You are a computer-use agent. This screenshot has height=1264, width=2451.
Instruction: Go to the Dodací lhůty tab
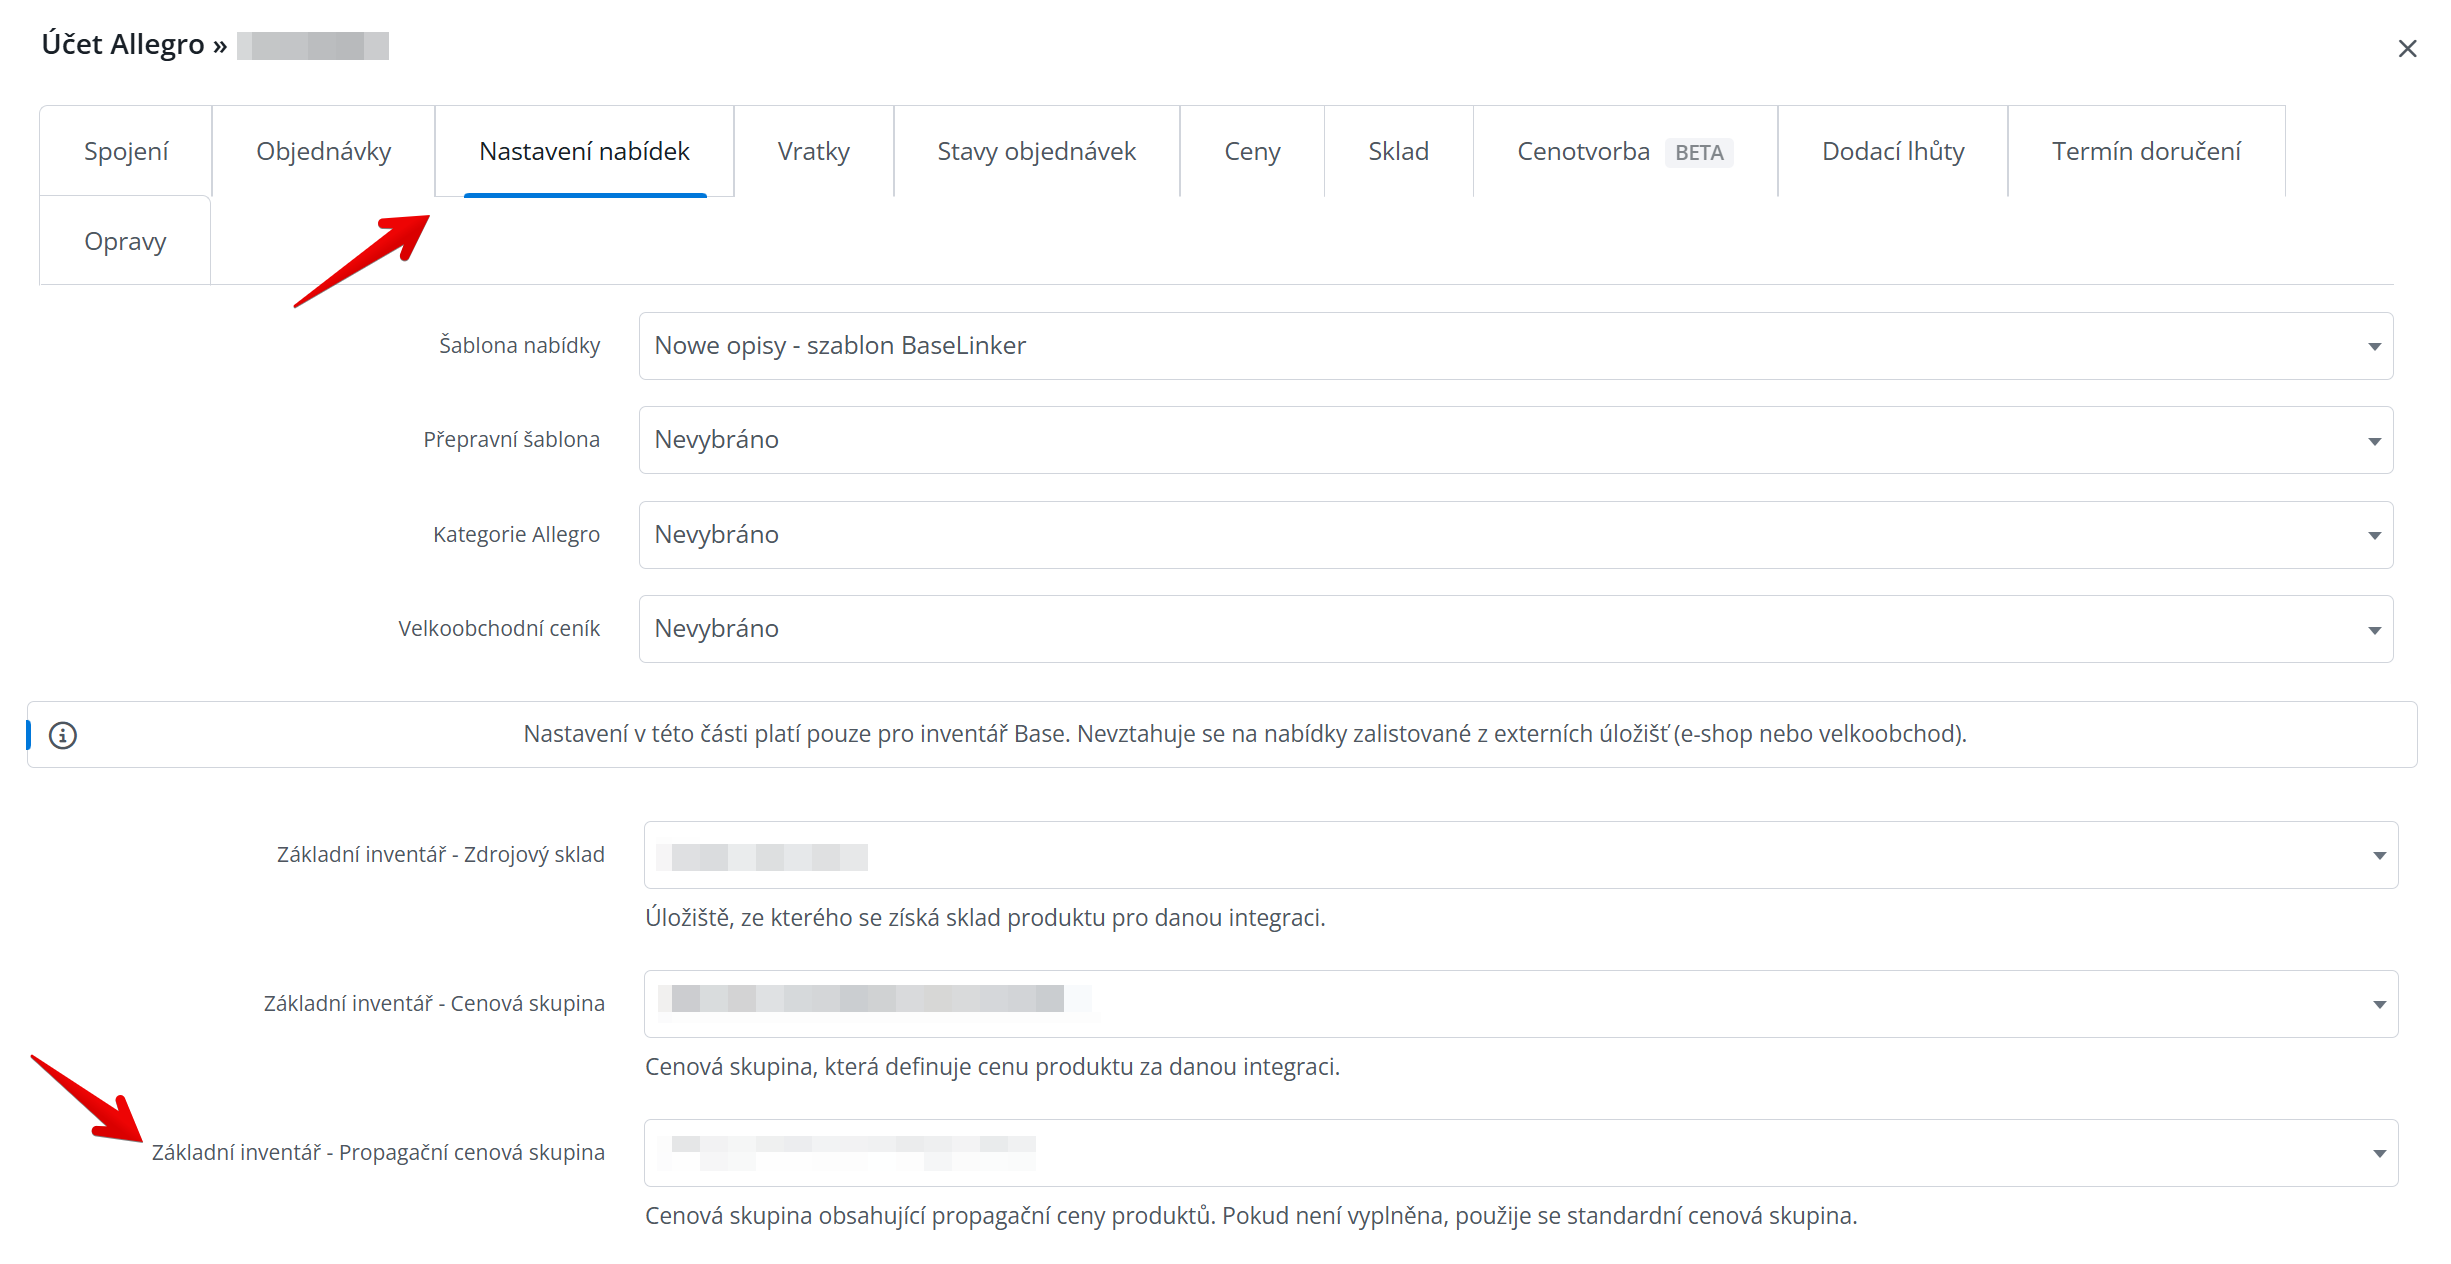pos(1893,151)
